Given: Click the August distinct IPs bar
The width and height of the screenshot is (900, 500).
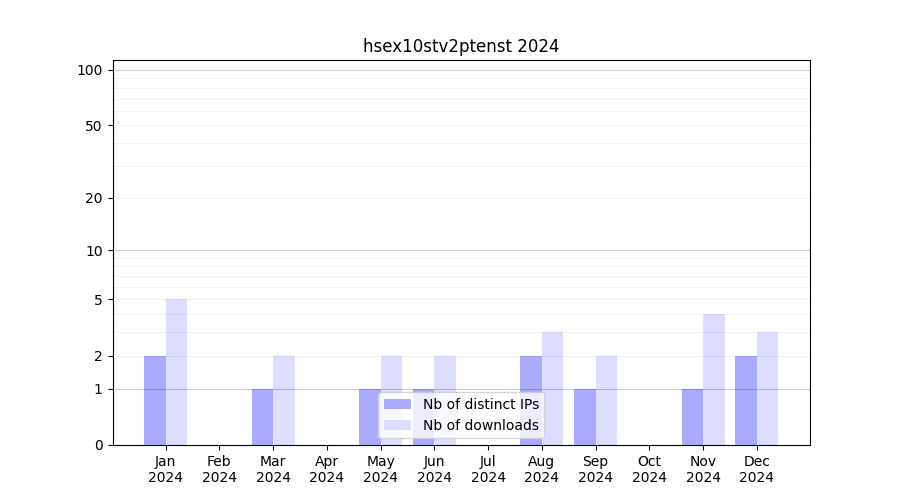Looking at the screenshot, I should pos(531,400).
